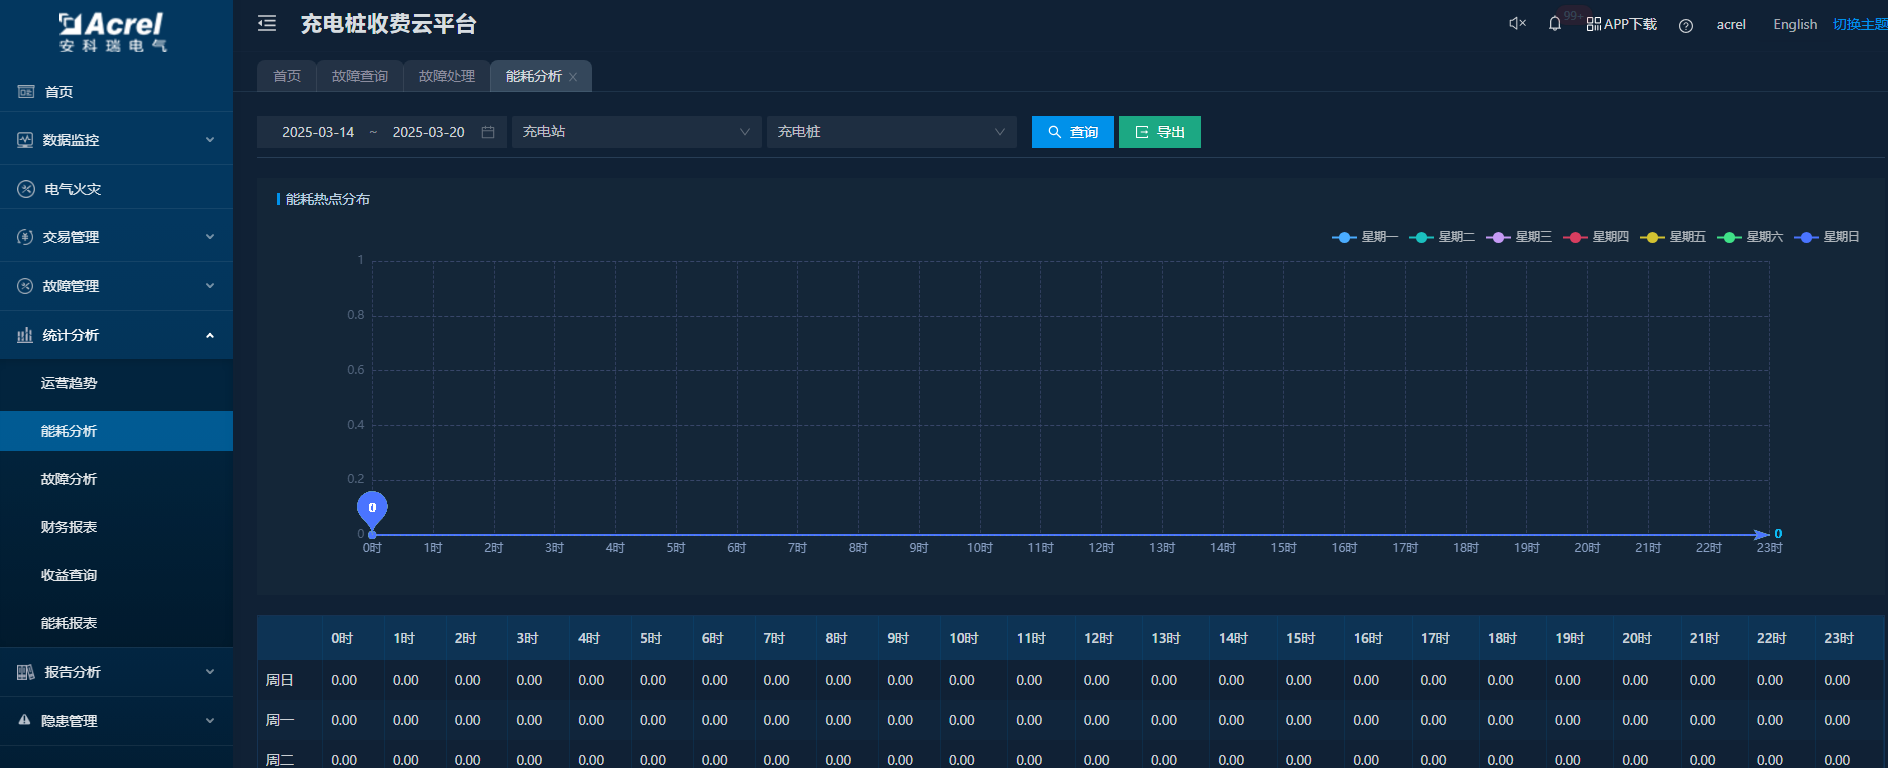Toggle 星期日 legend series
The width and height of the screenshot is (1888, 768).
1826,237
